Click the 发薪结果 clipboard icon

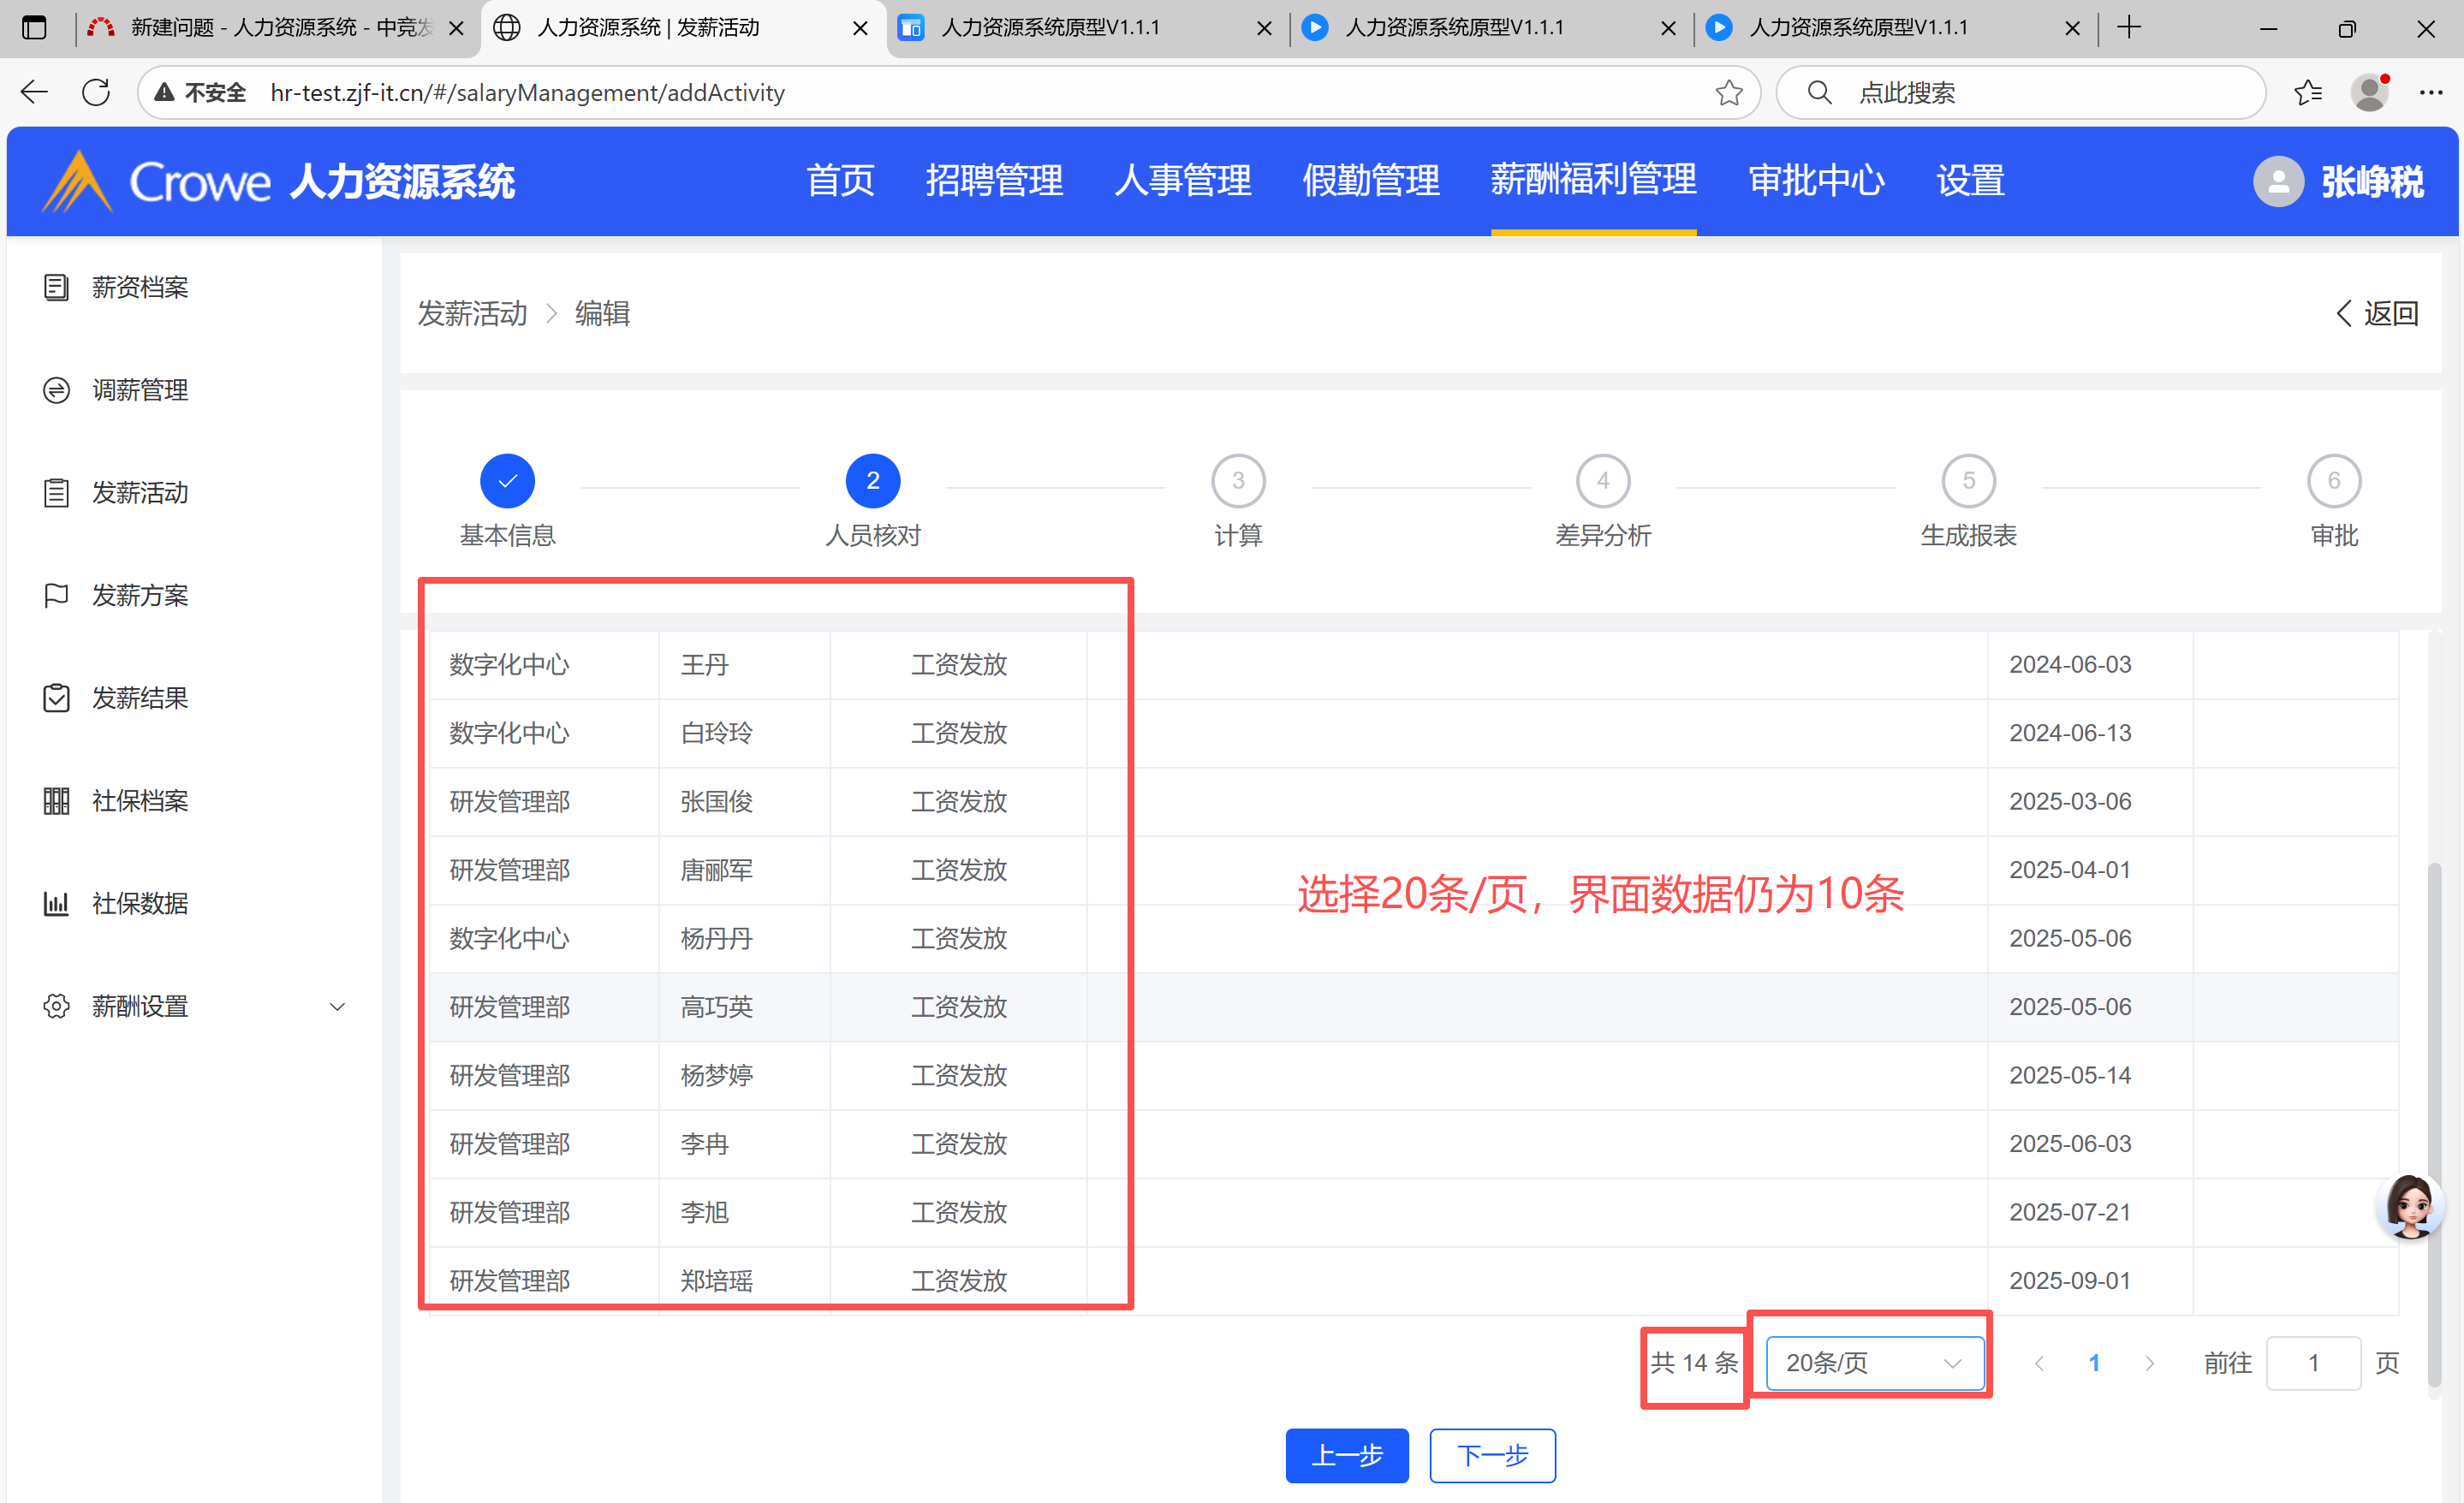click(56, 698)
